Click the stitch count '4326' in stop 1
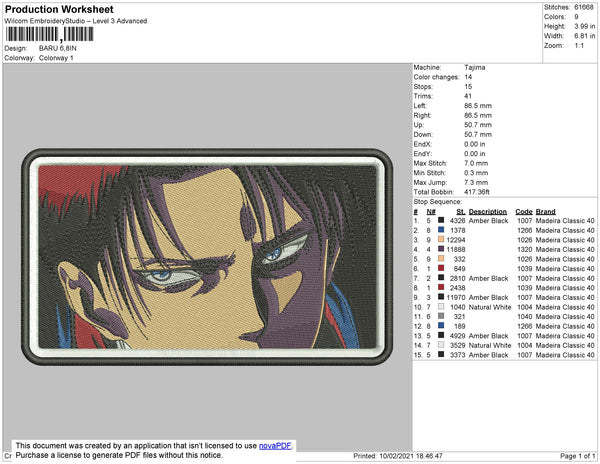The height and width of the screenshot is (464, 600). (458, 221)
